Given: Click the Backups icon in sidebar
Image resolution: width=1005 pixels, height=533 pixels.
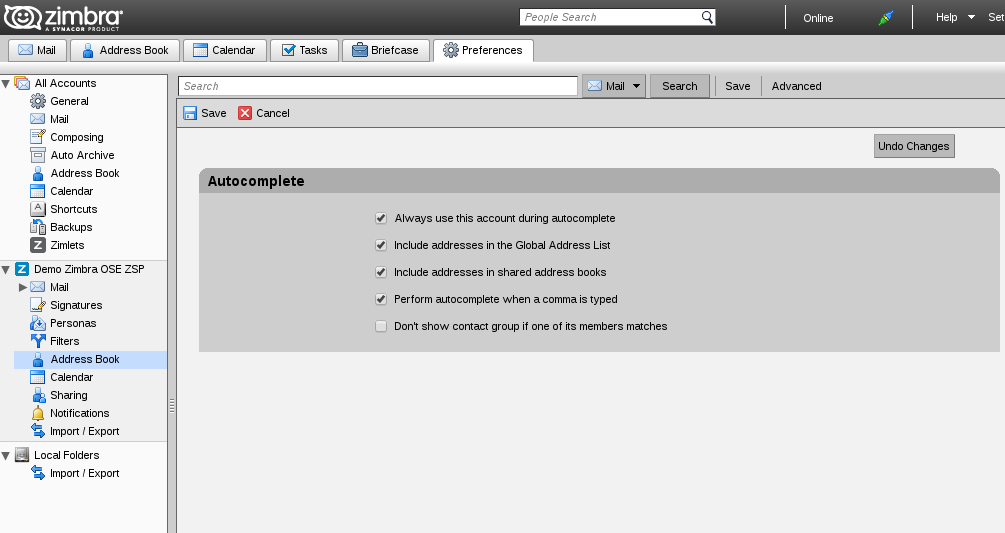Looking at the screenshot, I should click(x=38, y=227).
